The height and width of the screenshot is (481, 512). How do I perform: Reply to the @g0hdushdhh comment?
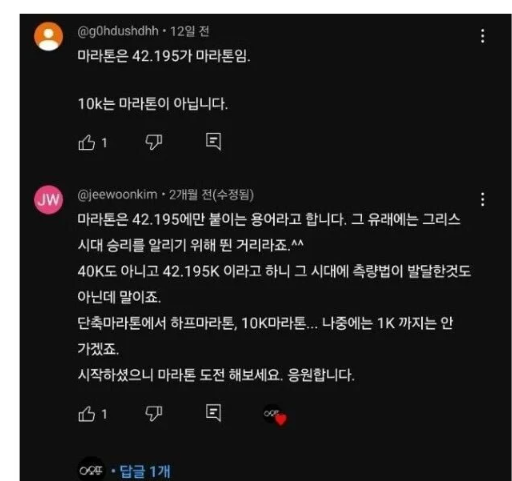pos(213,142)
